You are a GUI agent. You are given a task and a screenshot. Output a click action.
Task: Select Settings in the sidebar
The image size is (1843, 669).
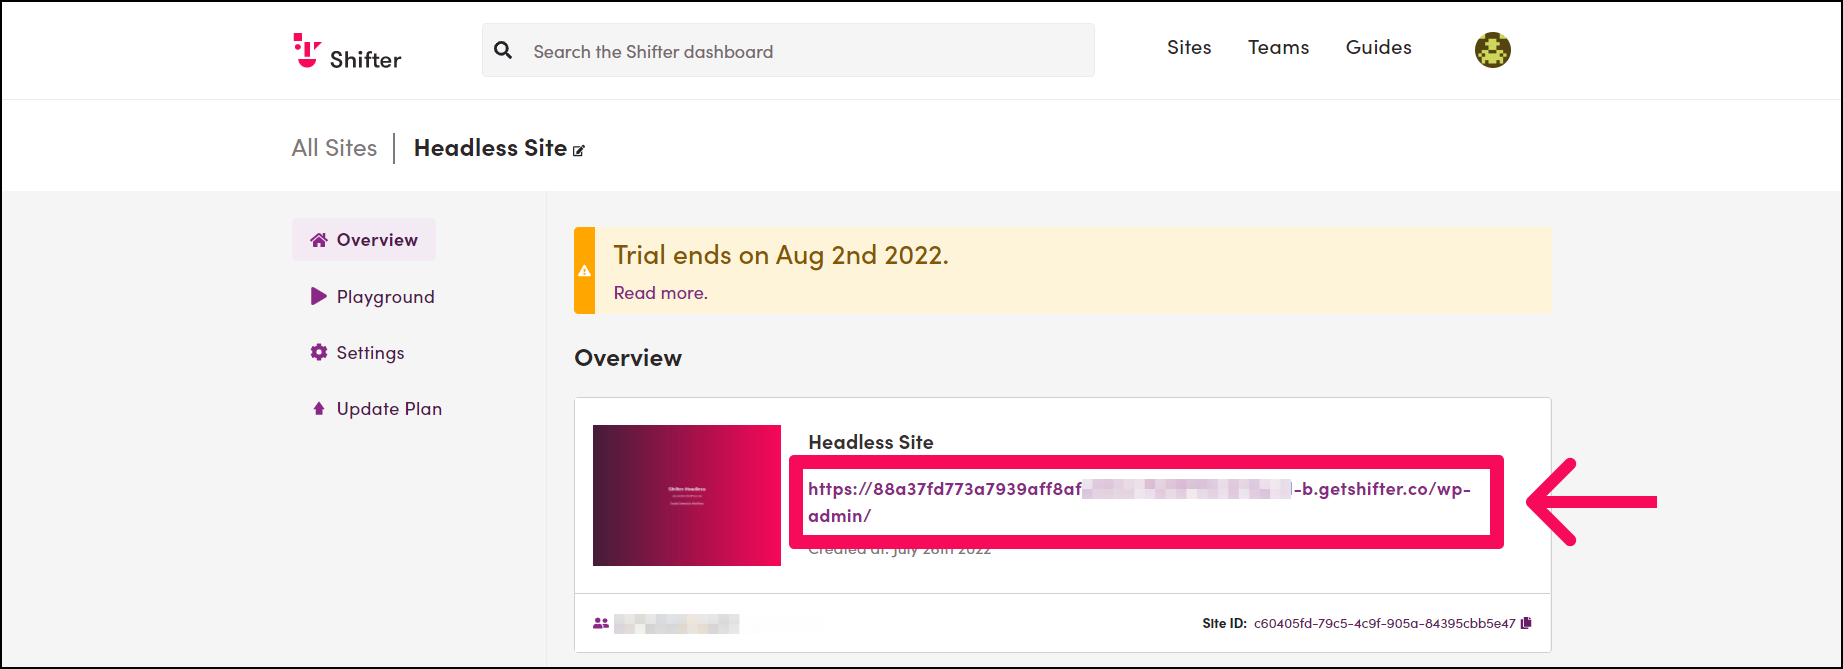357,352
